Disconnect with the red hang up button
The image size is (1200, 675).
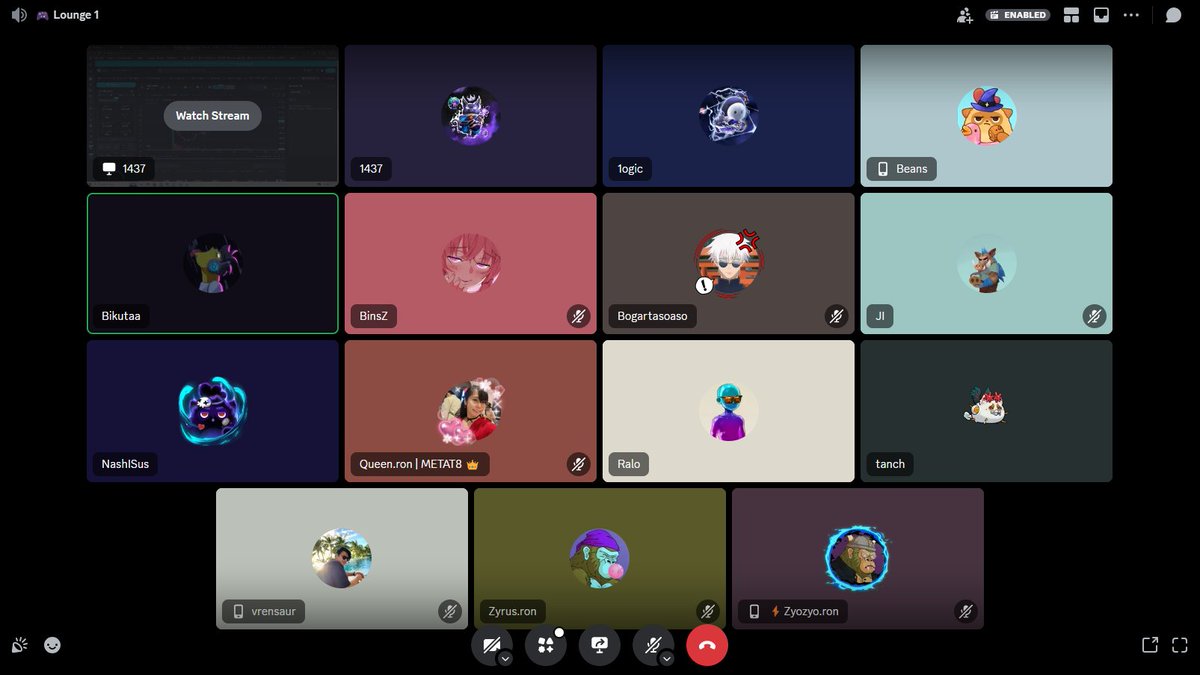tap(707, 645)
